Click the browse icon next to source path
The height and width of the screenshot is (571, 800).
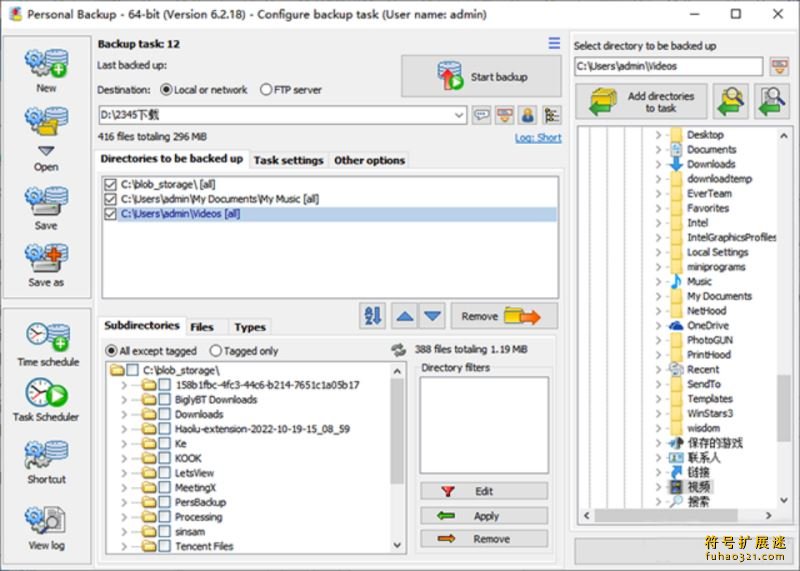click(779, 66)
